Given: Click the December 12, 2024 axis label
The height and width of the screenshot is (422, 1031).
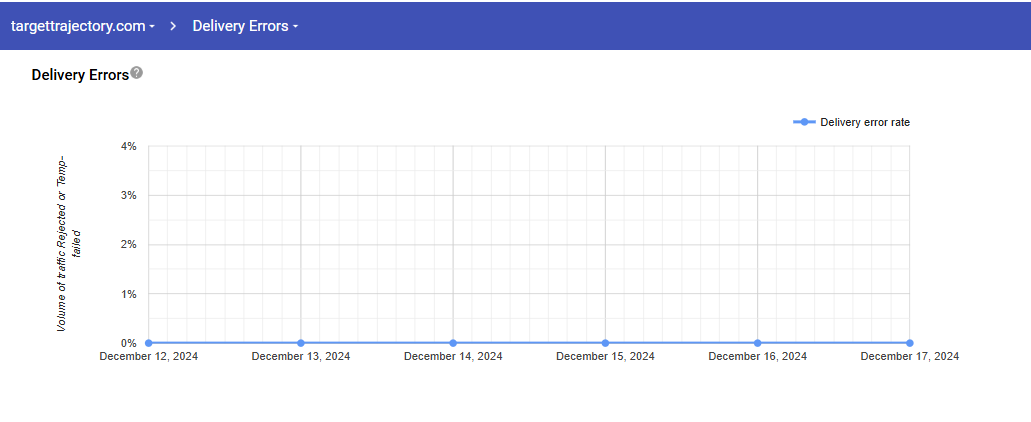Looking at the screenshot, I should (149, 356).
